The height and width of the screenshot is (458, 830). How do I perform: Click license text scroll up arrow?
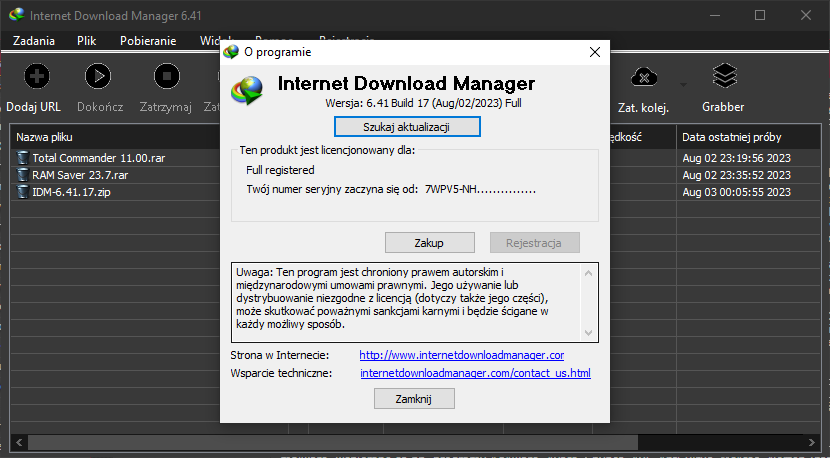[x=588, y=274]
